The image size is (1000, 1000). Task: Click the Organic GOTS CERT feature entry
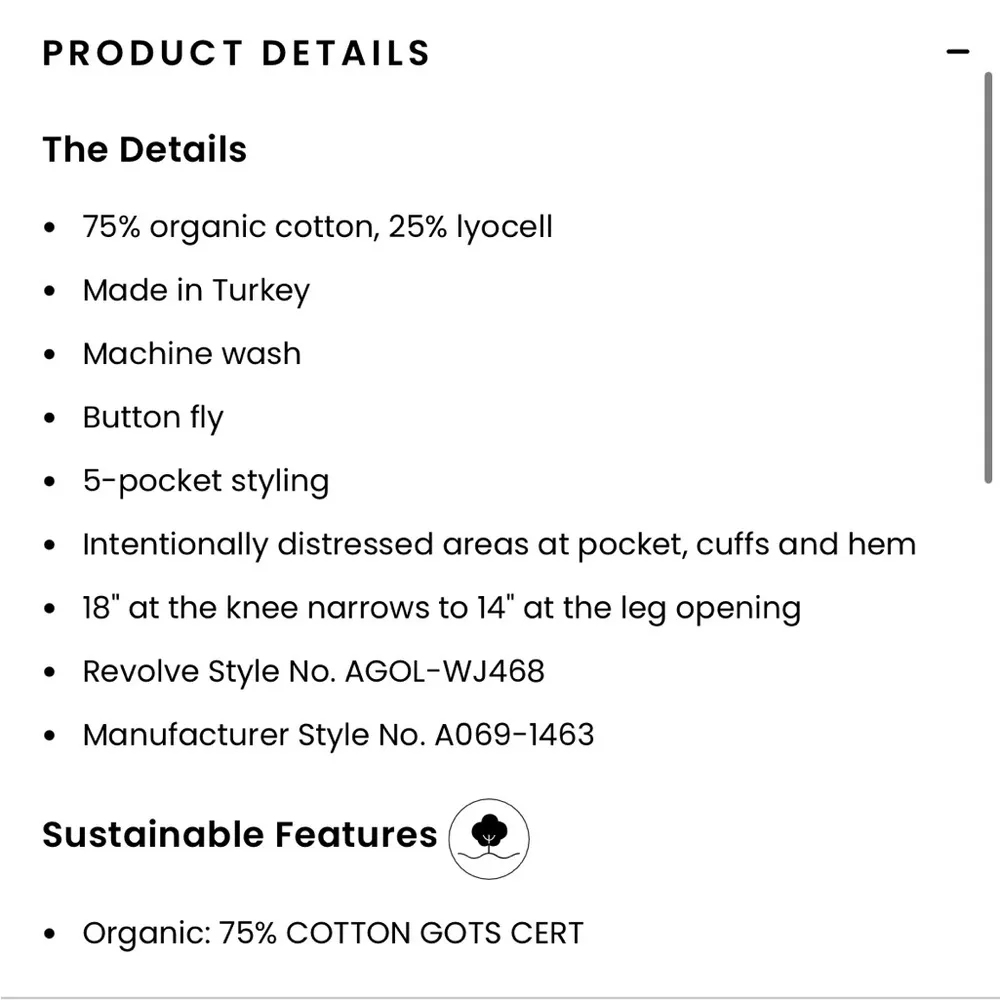click(x=333, y=932)
